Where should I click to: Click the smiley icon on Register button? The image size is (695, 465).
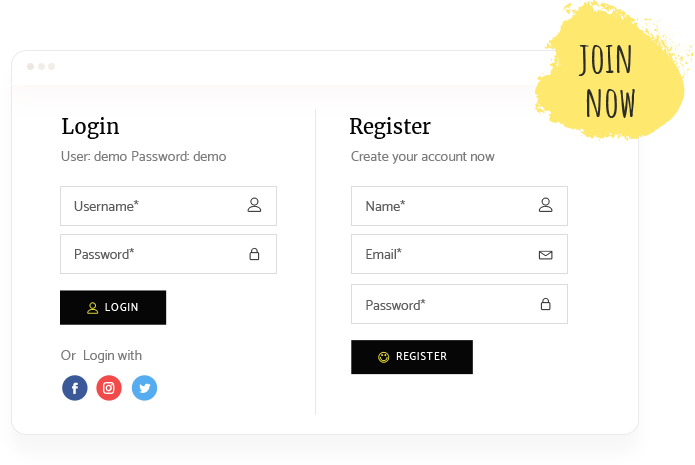click(x=383, y=357)
